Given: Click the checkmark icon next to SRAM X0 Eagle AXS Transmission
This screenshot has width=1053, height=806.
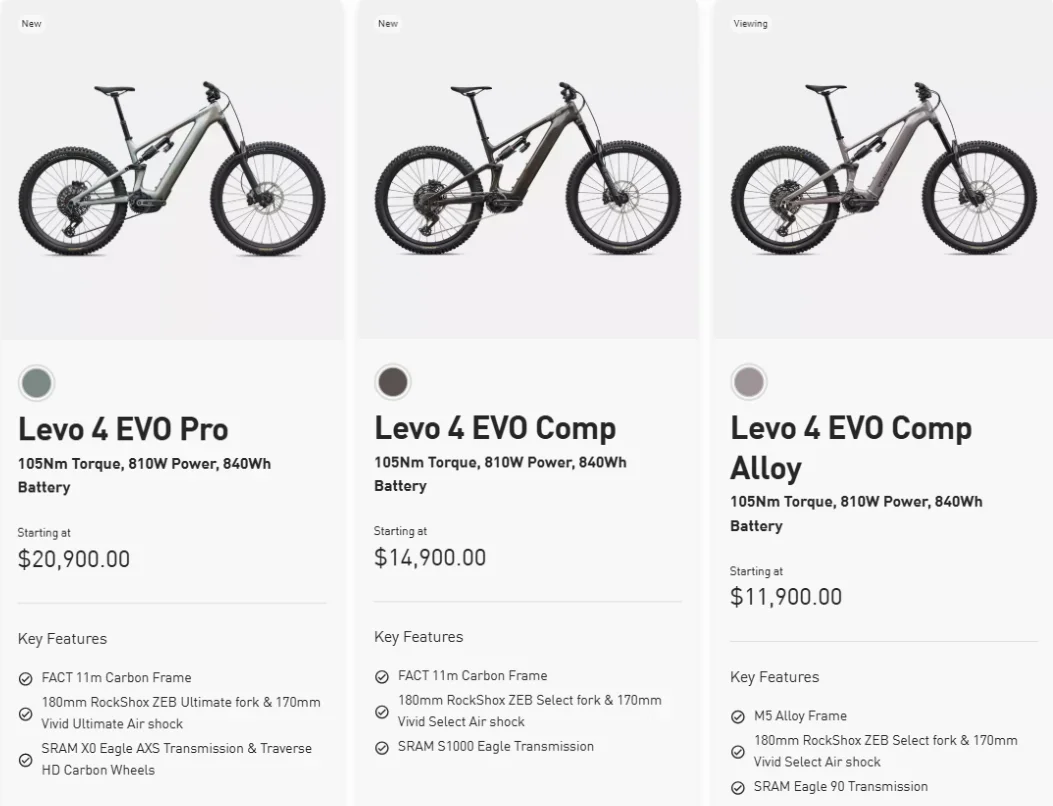Looking at the screenshot, I should point(26,760).
